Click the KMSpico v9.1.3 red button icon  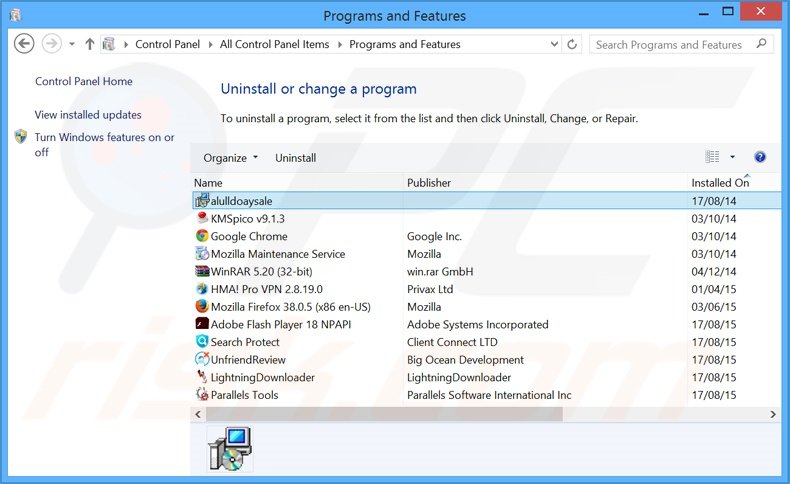click(202, 218)
